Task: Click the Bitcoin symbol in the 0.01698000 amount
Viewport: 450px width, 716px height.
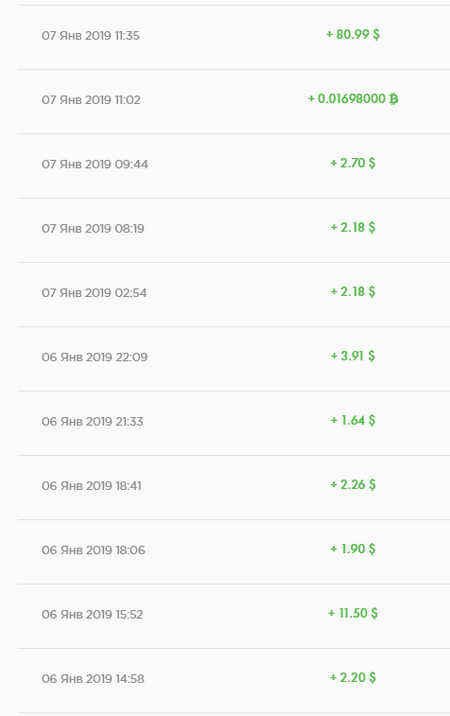Action: pos(393,99)
